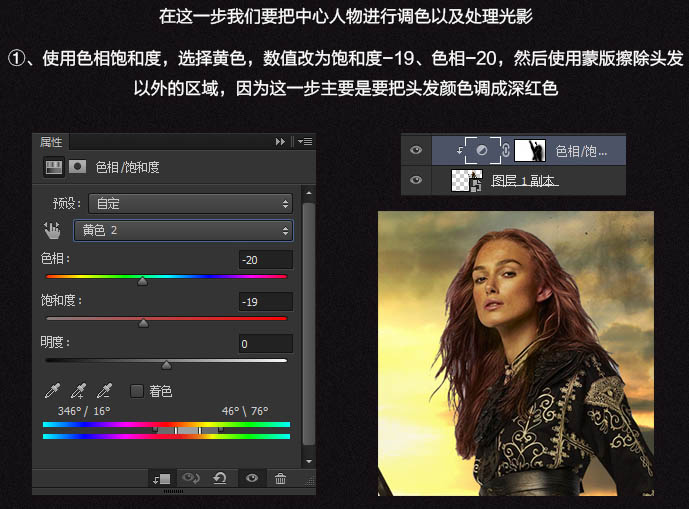Select the add-to-sample eyedropper

click(x=79, y=390)
